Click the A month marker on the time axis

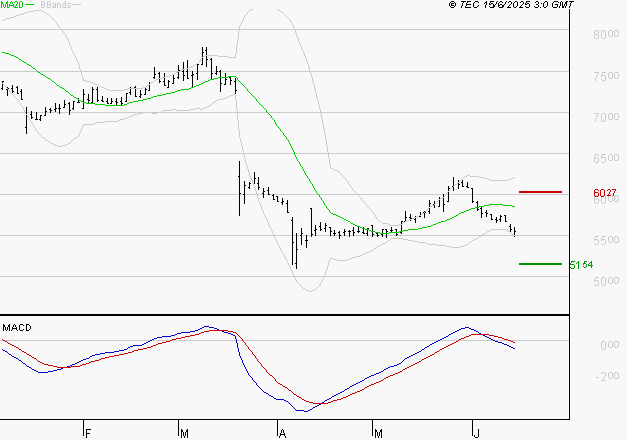pos(282,434)
